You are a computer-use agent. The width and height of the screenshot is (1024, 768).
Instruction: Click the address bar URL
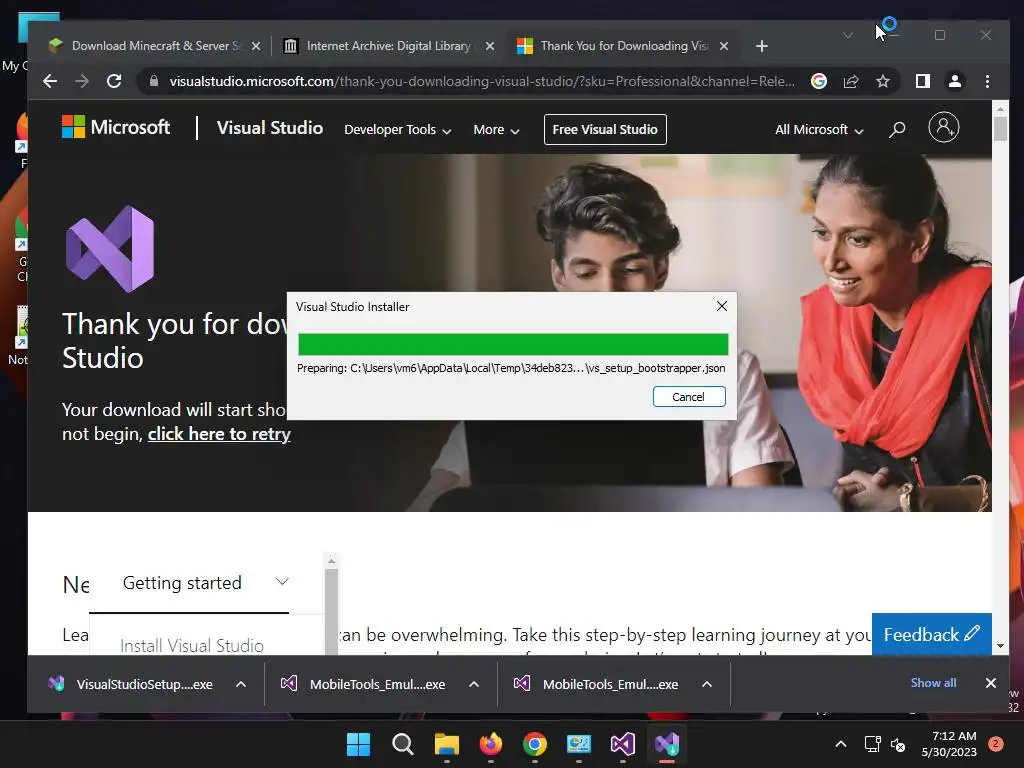click(x=482, y=81)
